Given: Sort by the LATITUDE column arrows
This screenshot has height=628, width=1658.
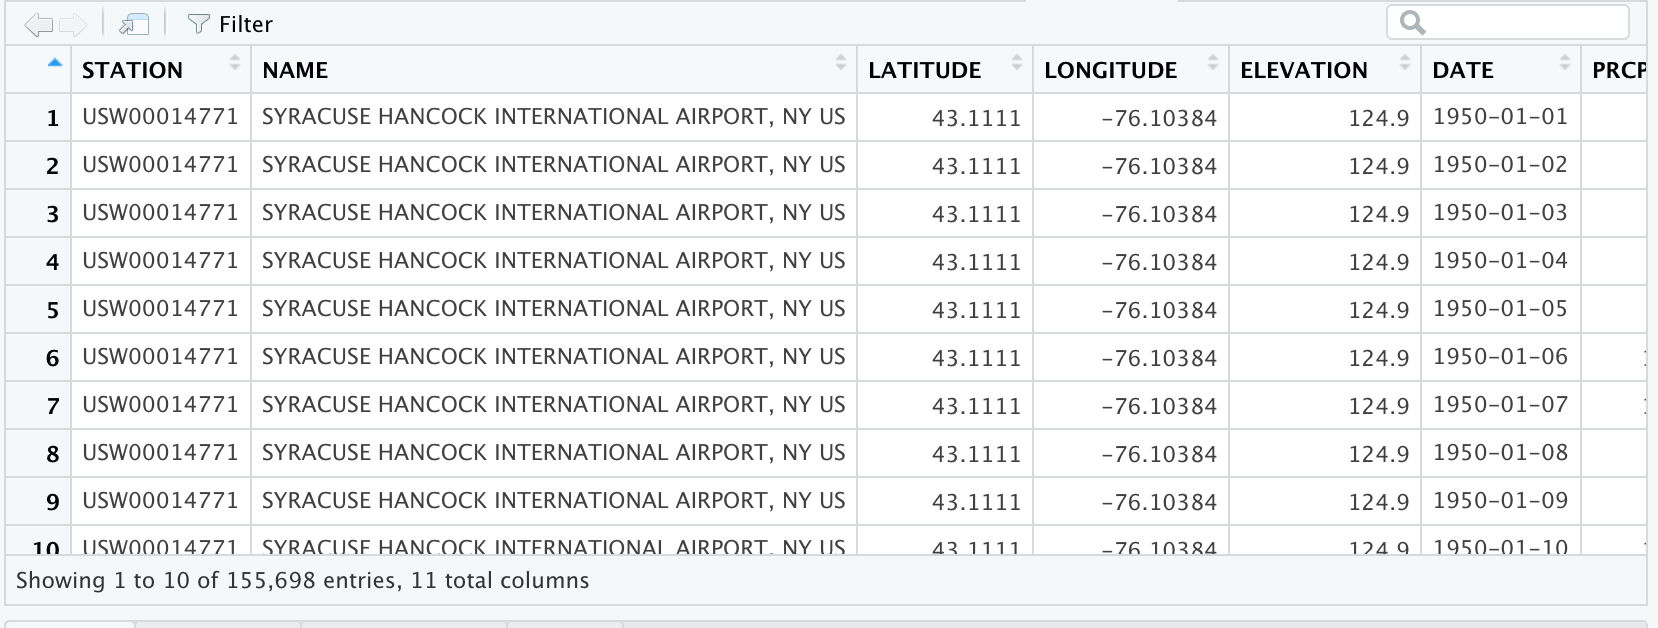Looking at the screenshot, I should (x=1017, y=63).
